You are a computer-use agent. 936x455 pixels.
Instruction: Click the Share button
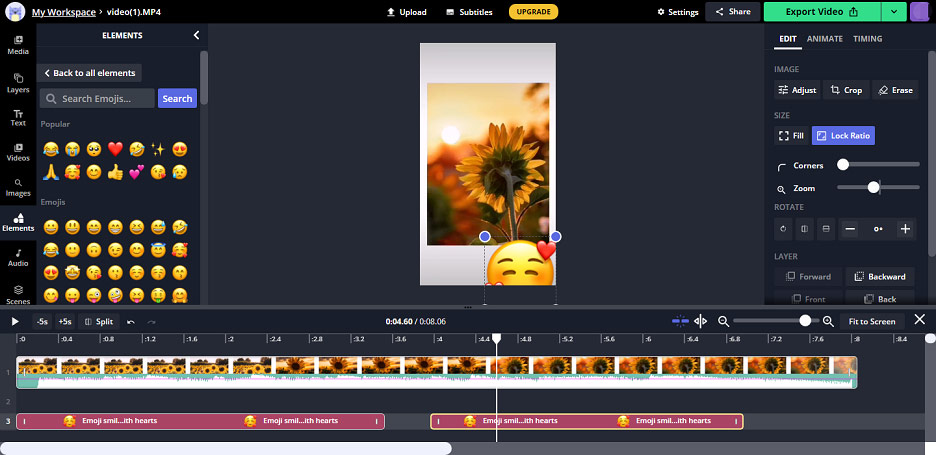coord(732,12)
